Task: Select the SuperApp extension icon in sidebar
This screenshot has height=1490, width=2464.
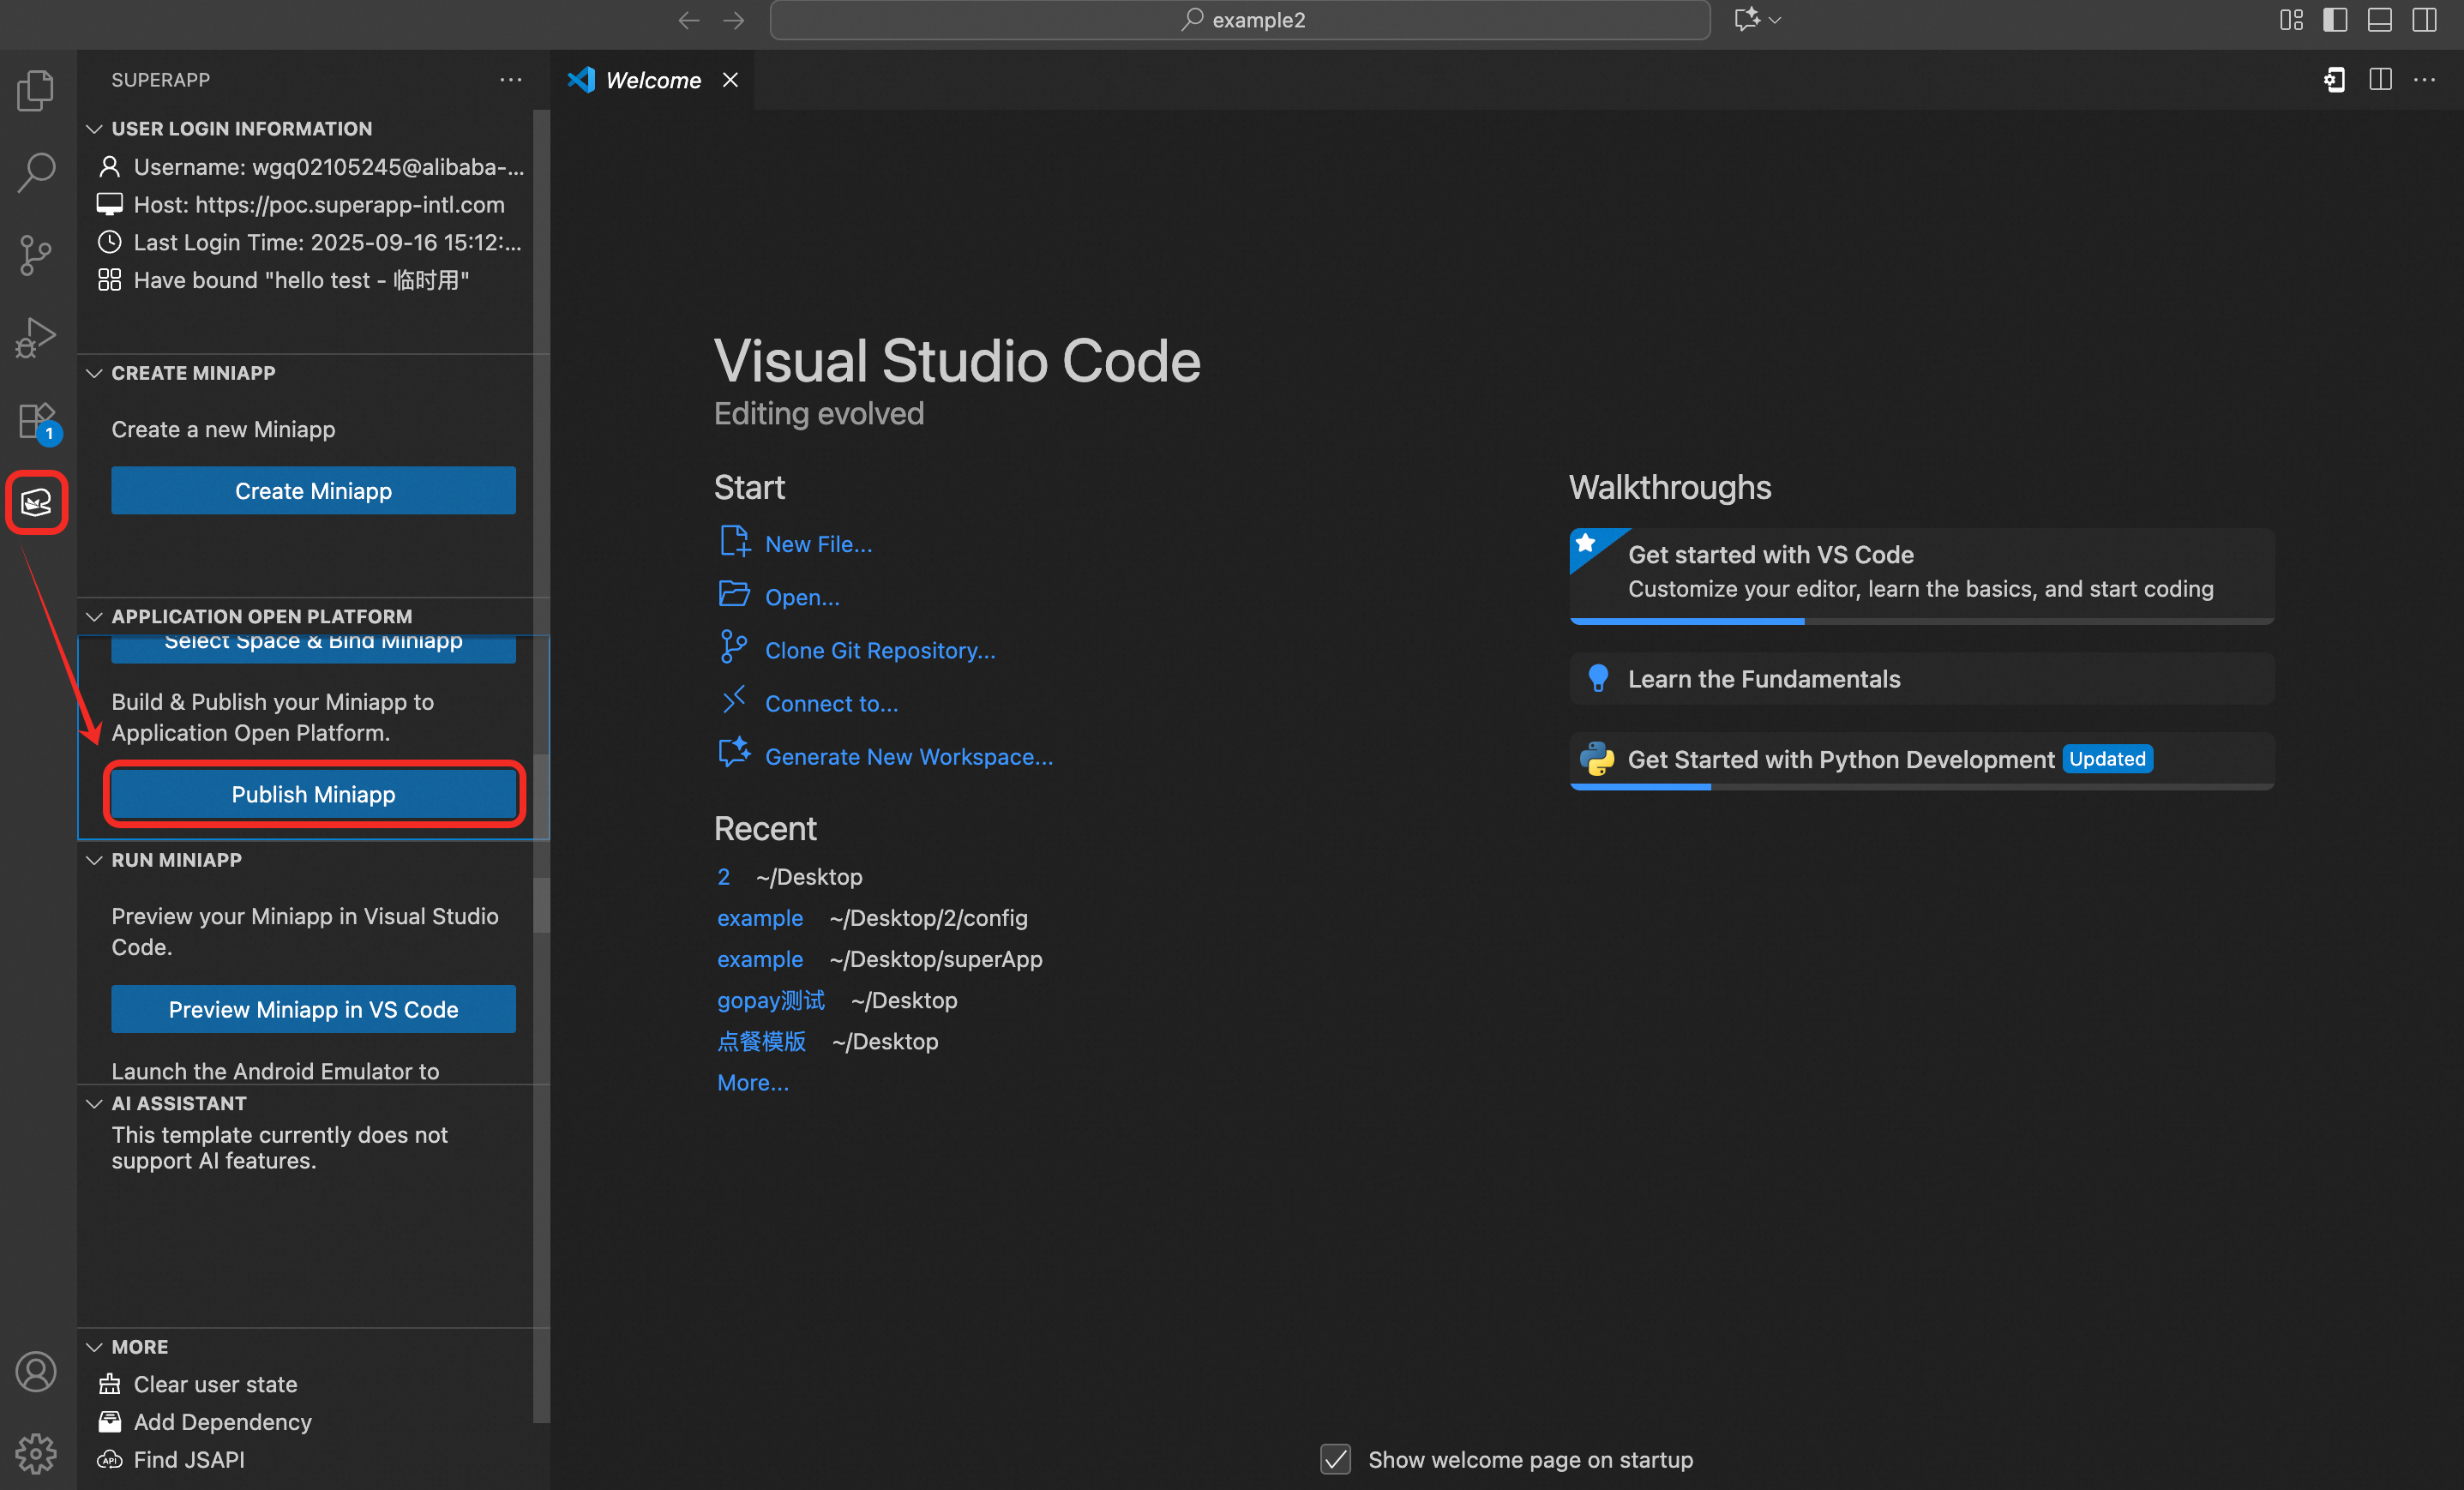Action: pos(36,502)
